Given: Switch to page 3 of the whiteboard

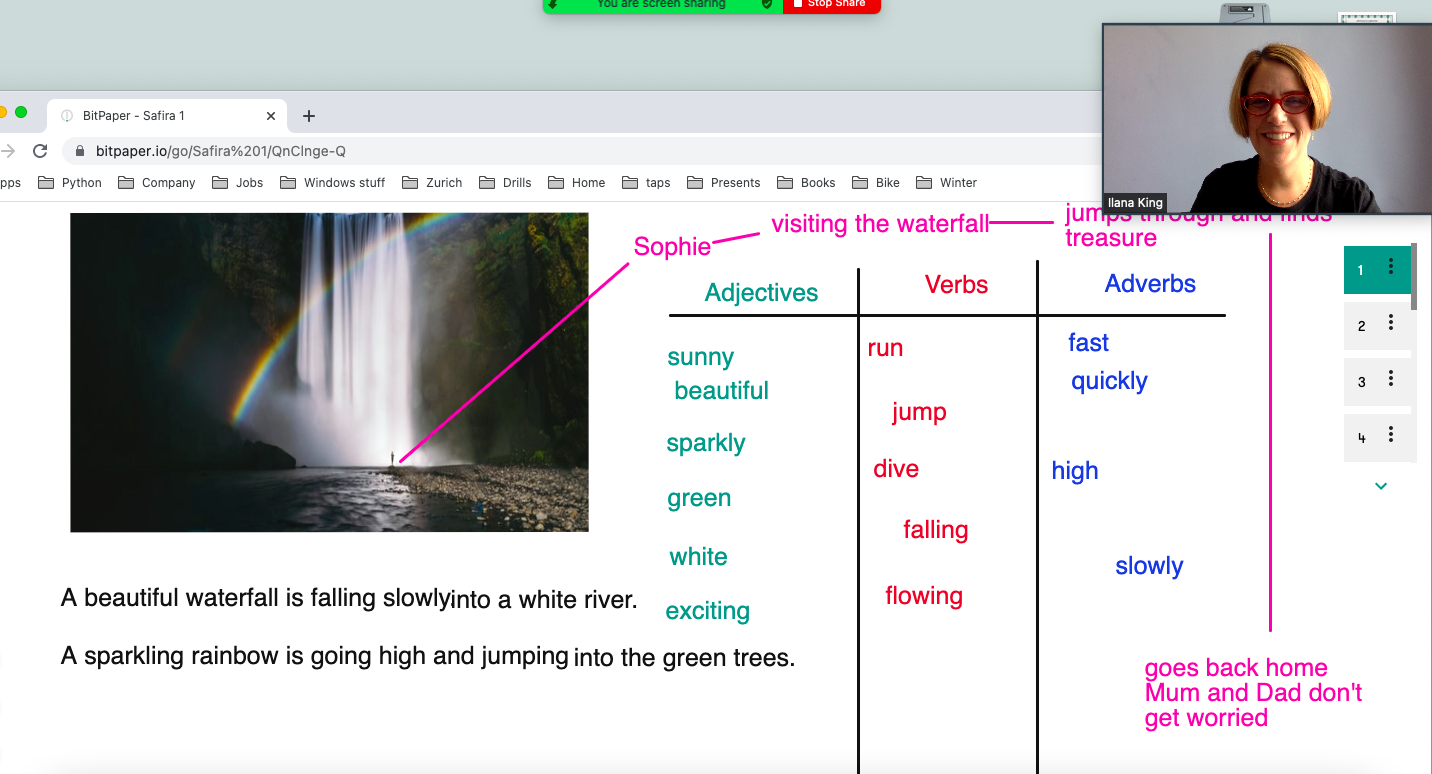Looking at the screenshot, I should tap(1362, 382).
